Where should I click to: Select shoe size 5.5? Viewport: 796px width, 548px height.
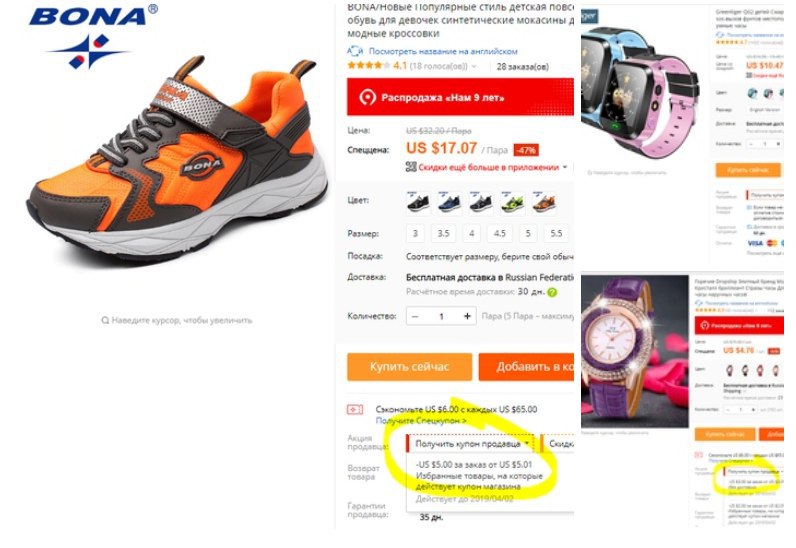pyautogui.click(x=556, y=234)
